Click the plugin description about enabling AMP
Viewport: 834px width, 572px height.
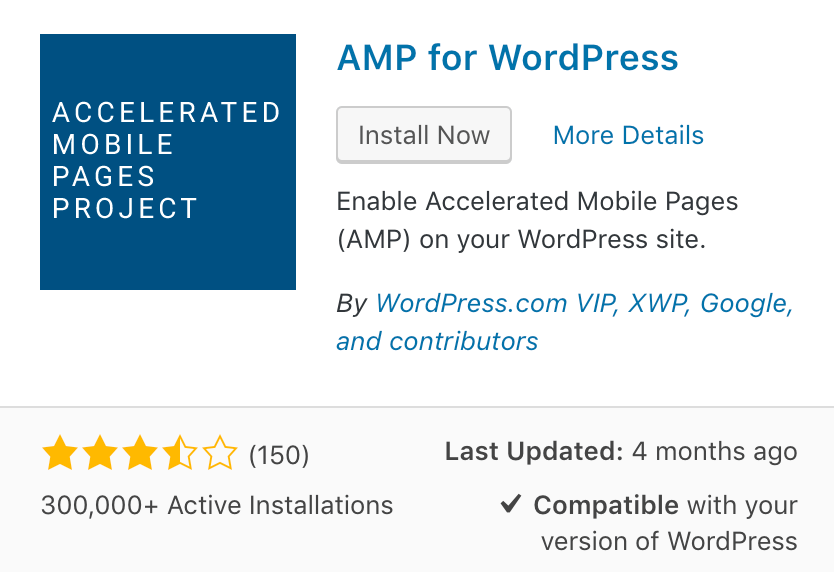537,220
